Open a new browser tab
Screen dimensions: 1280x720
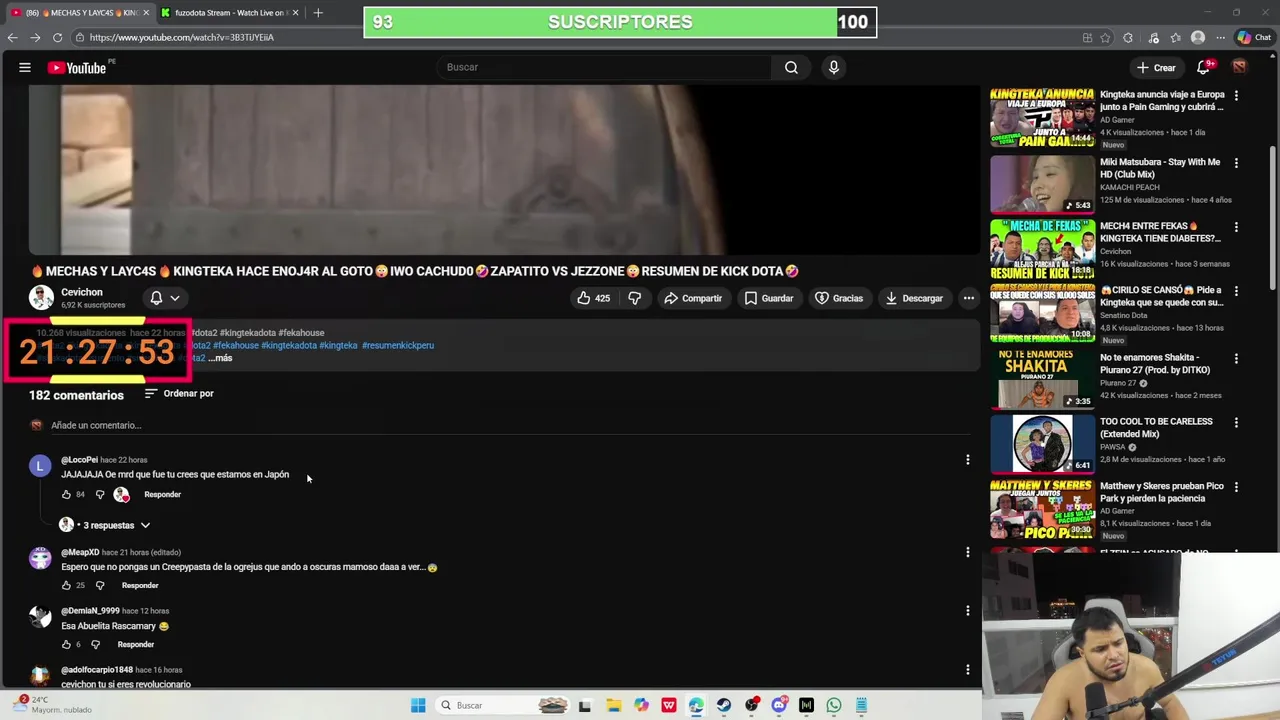pyautogui.click(x=318, y=12)
